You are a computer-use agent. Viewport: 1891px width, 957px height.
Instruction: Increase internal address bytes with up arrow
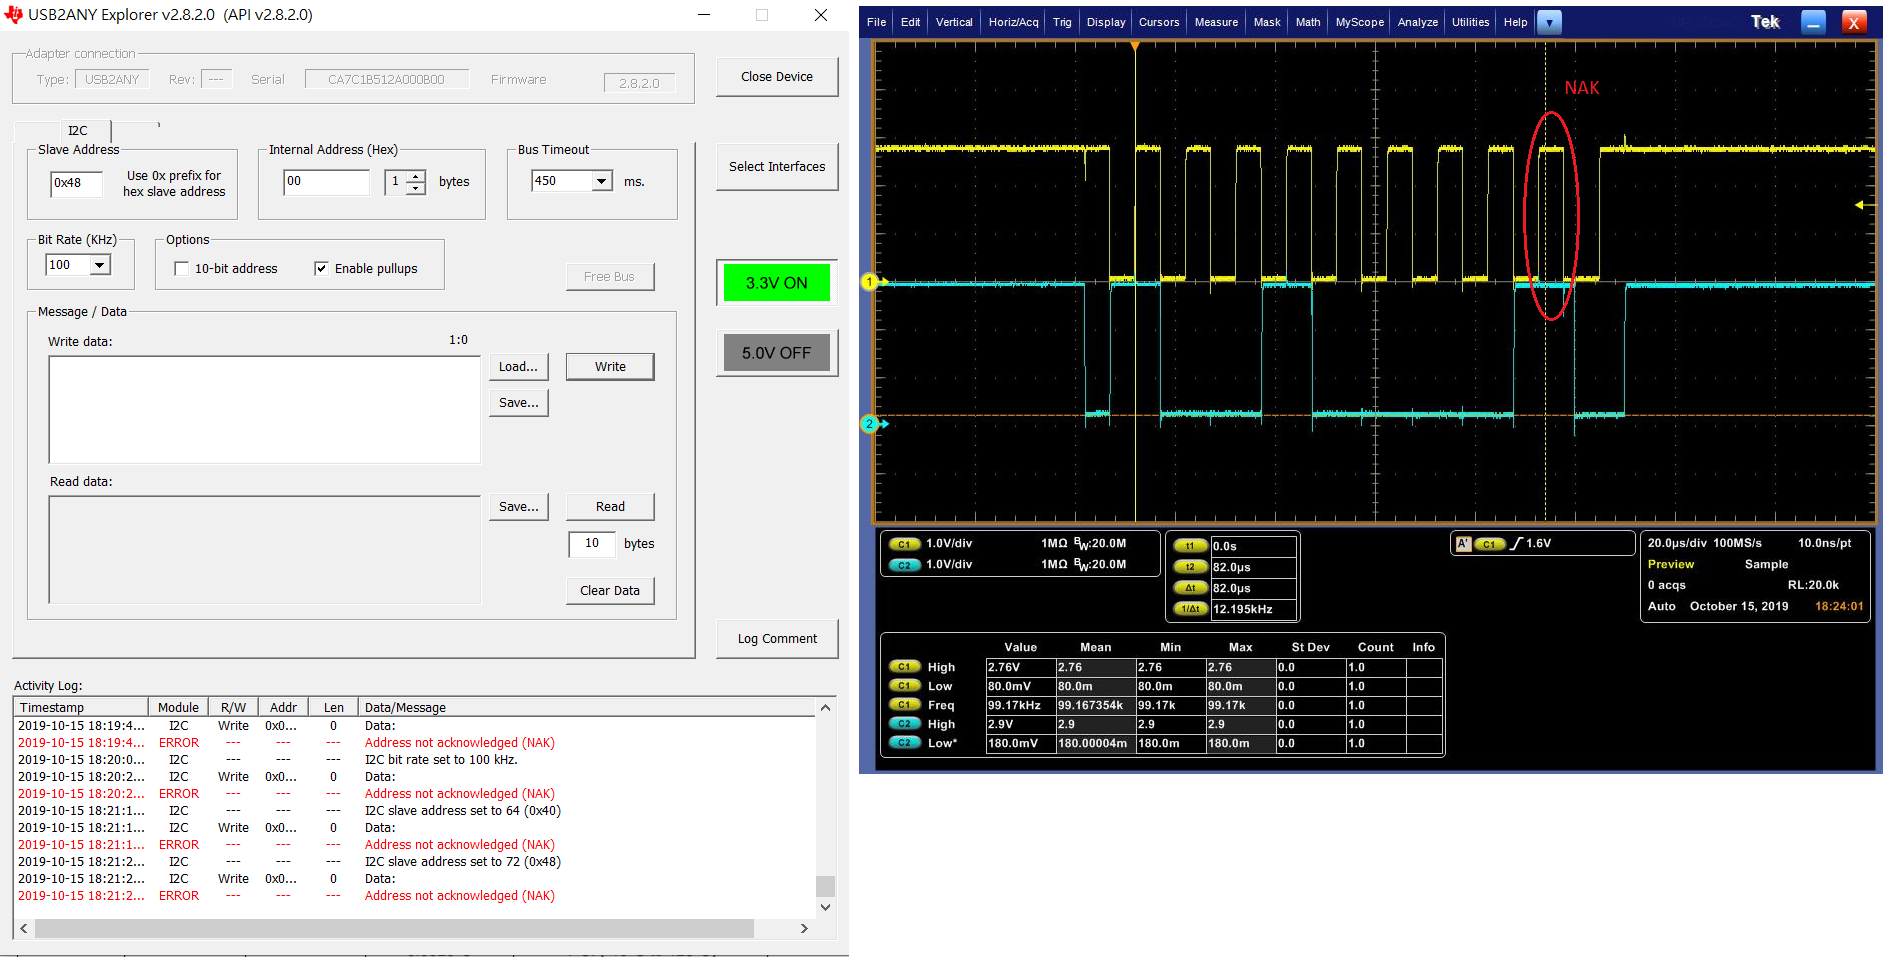tap(416, 176)
